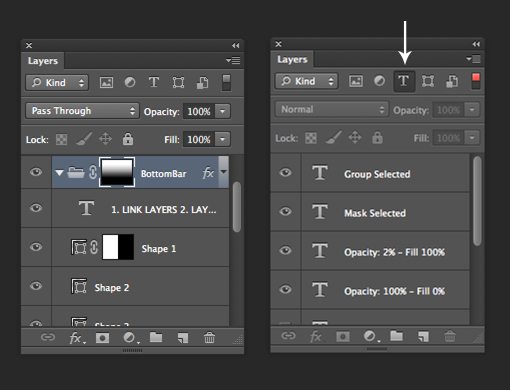Image resolution: width=510 pixels, height=390 pixels.
Task: Add layer style fx in left footer
Action: point(77,338)
